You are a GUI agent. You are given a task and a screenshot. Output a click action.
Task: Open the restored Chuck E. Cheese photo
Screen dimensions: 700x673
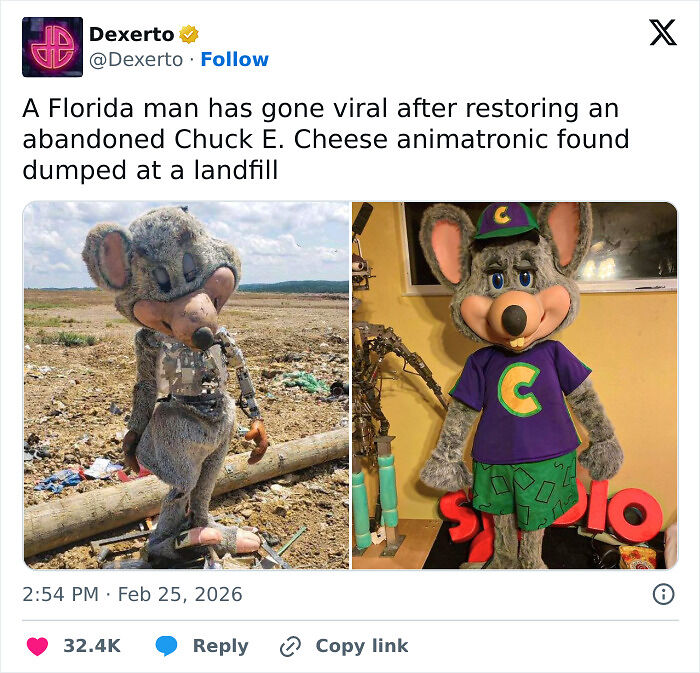coord(514,385)
